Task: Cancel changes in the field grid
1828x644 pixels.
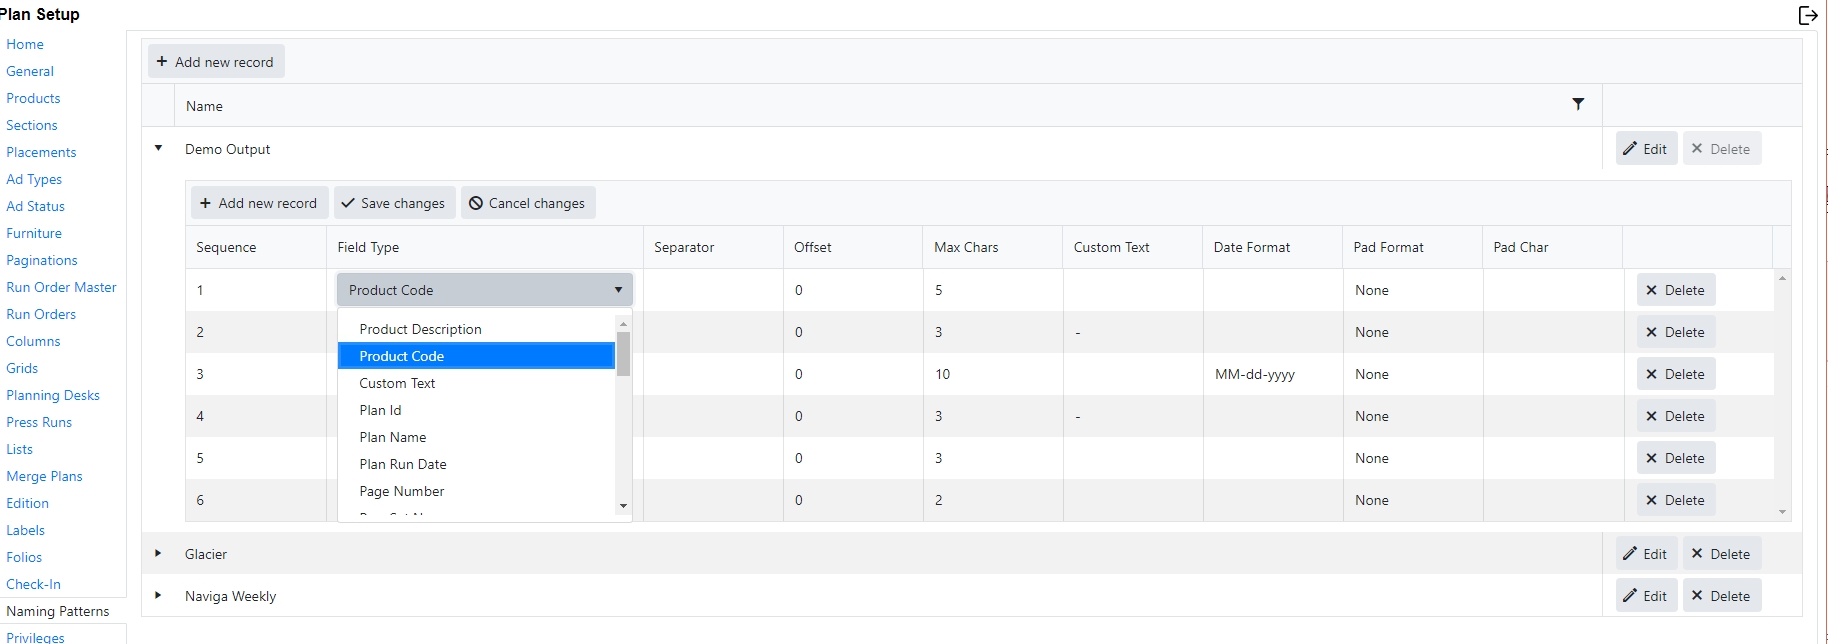Action: coord(527,203)
